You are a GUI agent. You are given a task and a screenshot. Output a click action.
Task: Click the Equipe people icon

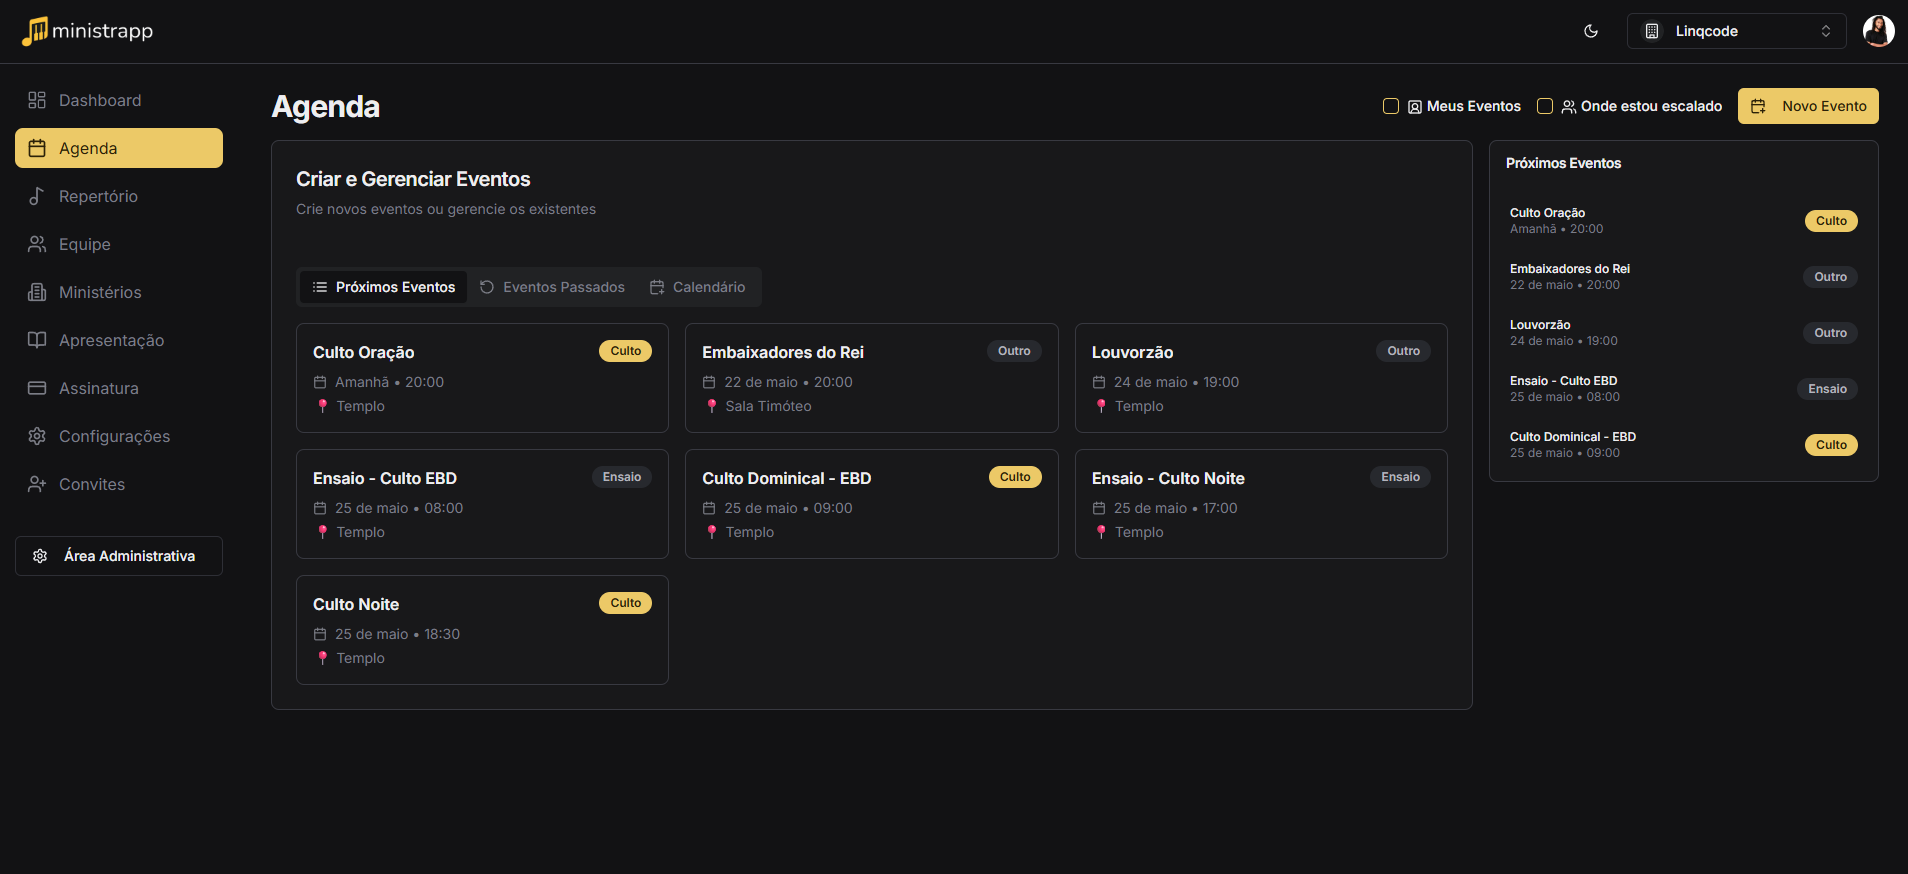37,244
